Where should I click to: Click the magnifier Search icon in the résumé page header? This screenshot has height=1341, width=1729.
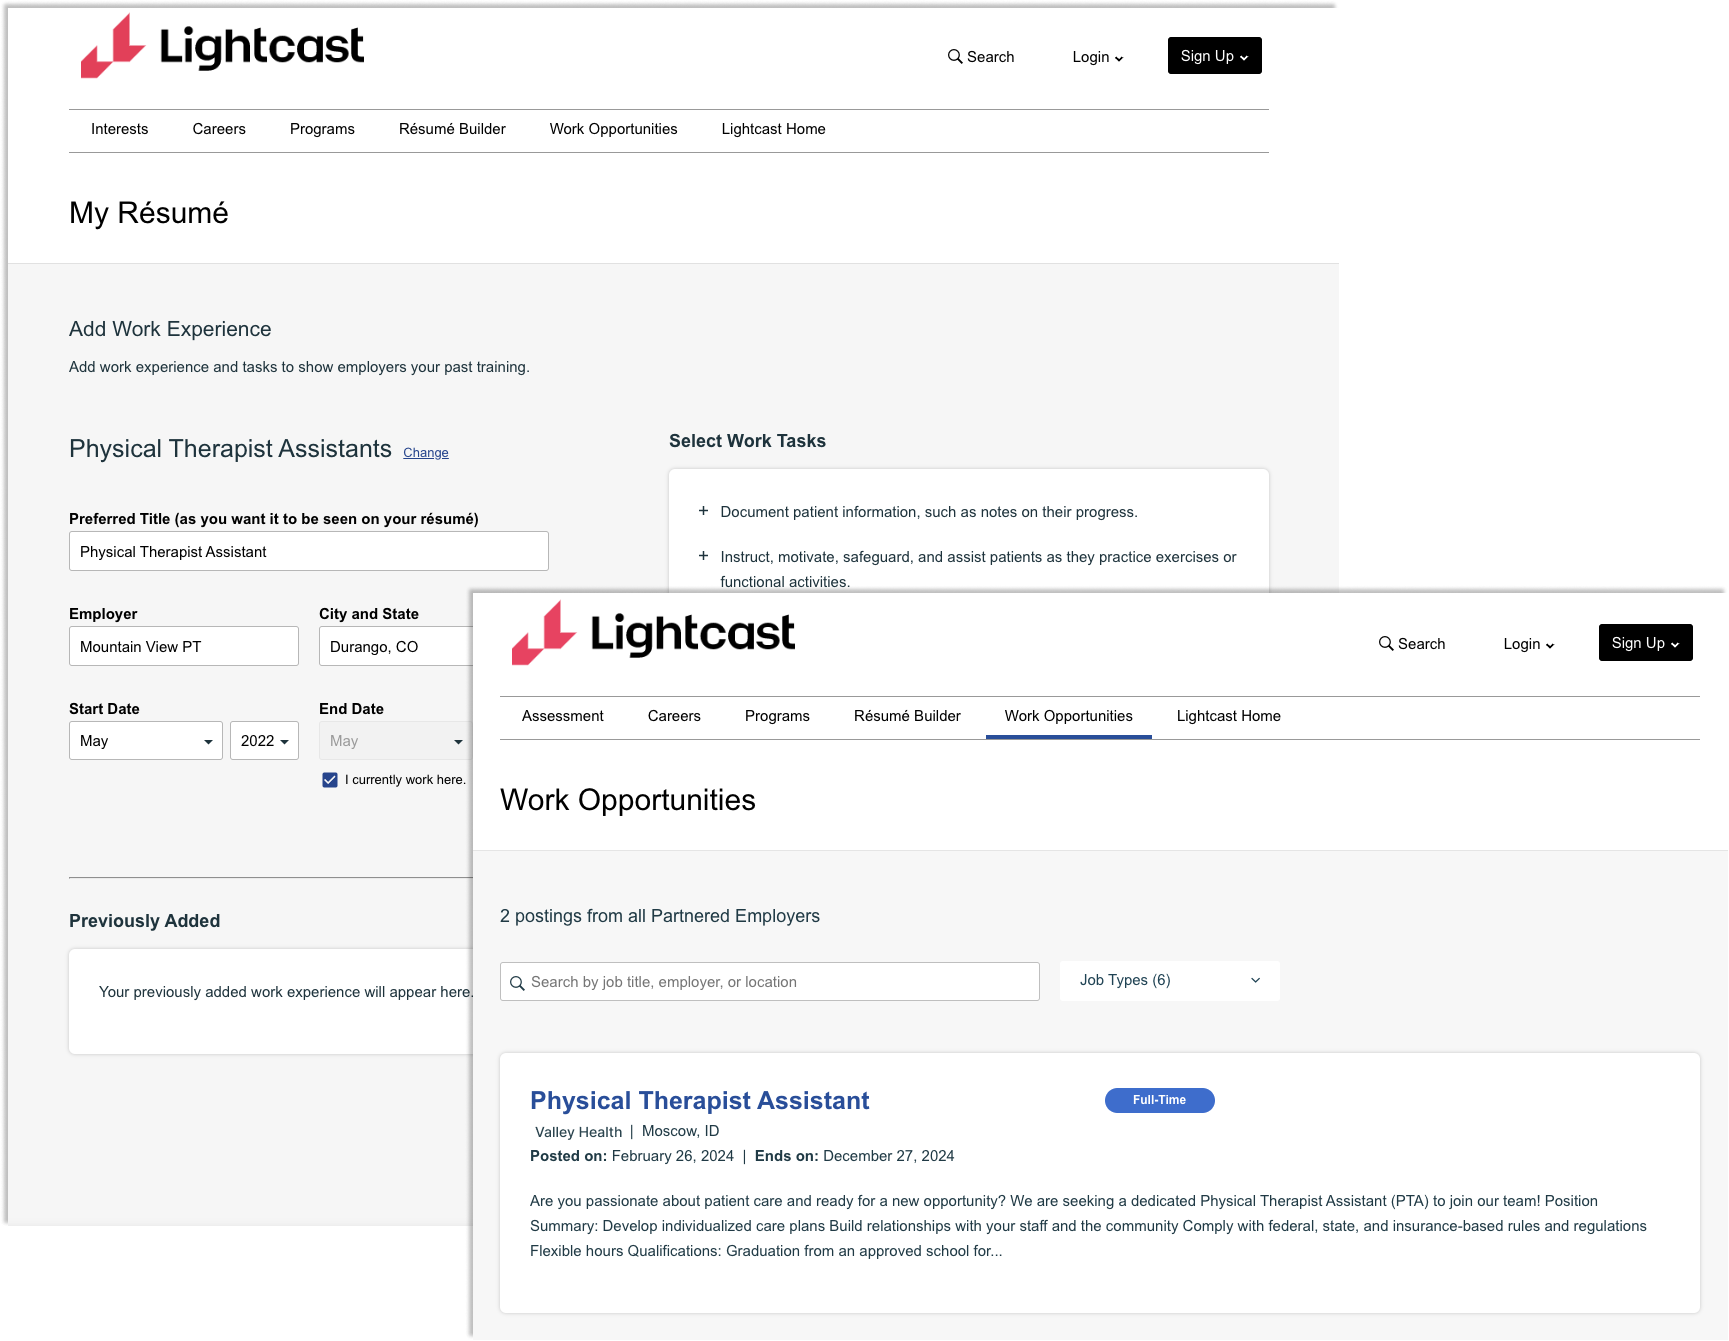click(955, 57)
